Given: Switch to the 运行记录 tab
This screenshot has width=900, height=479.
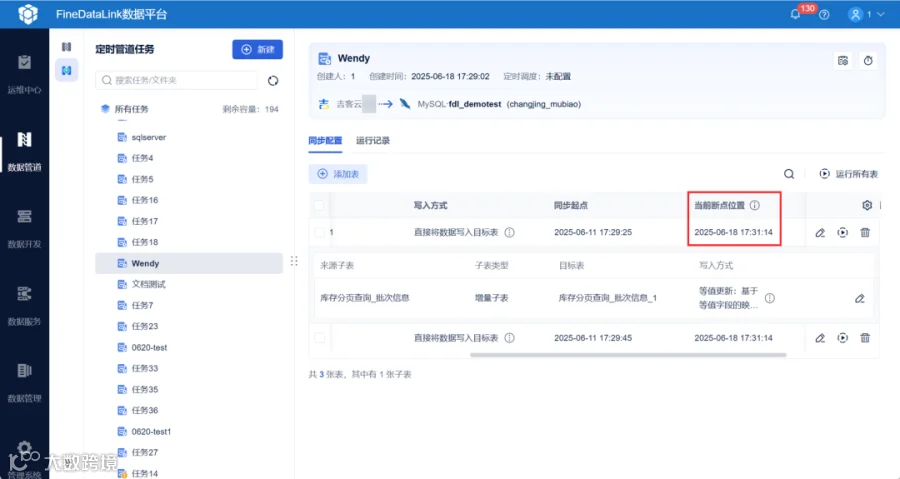Looking at the screenshot, I should (373, 141).
